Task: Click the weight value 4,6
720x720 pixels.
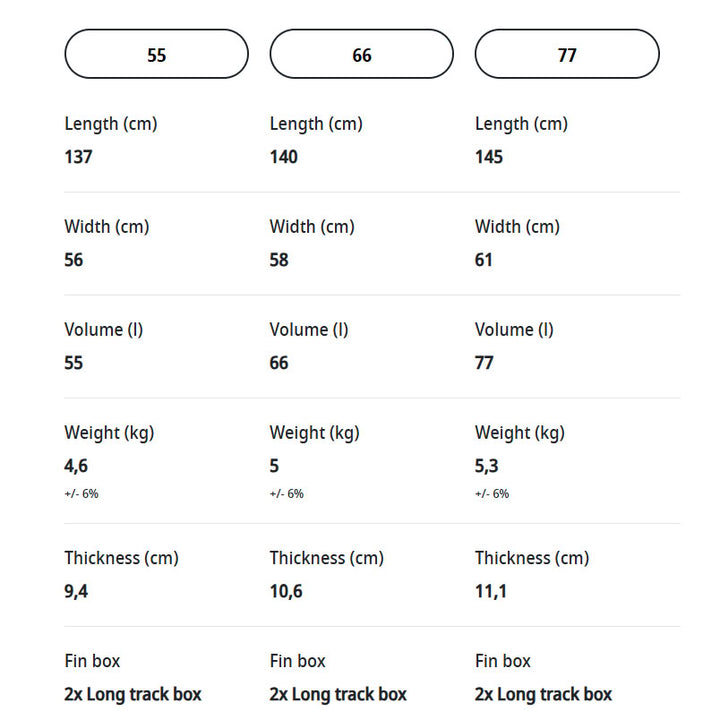Action: pos(76,466)
